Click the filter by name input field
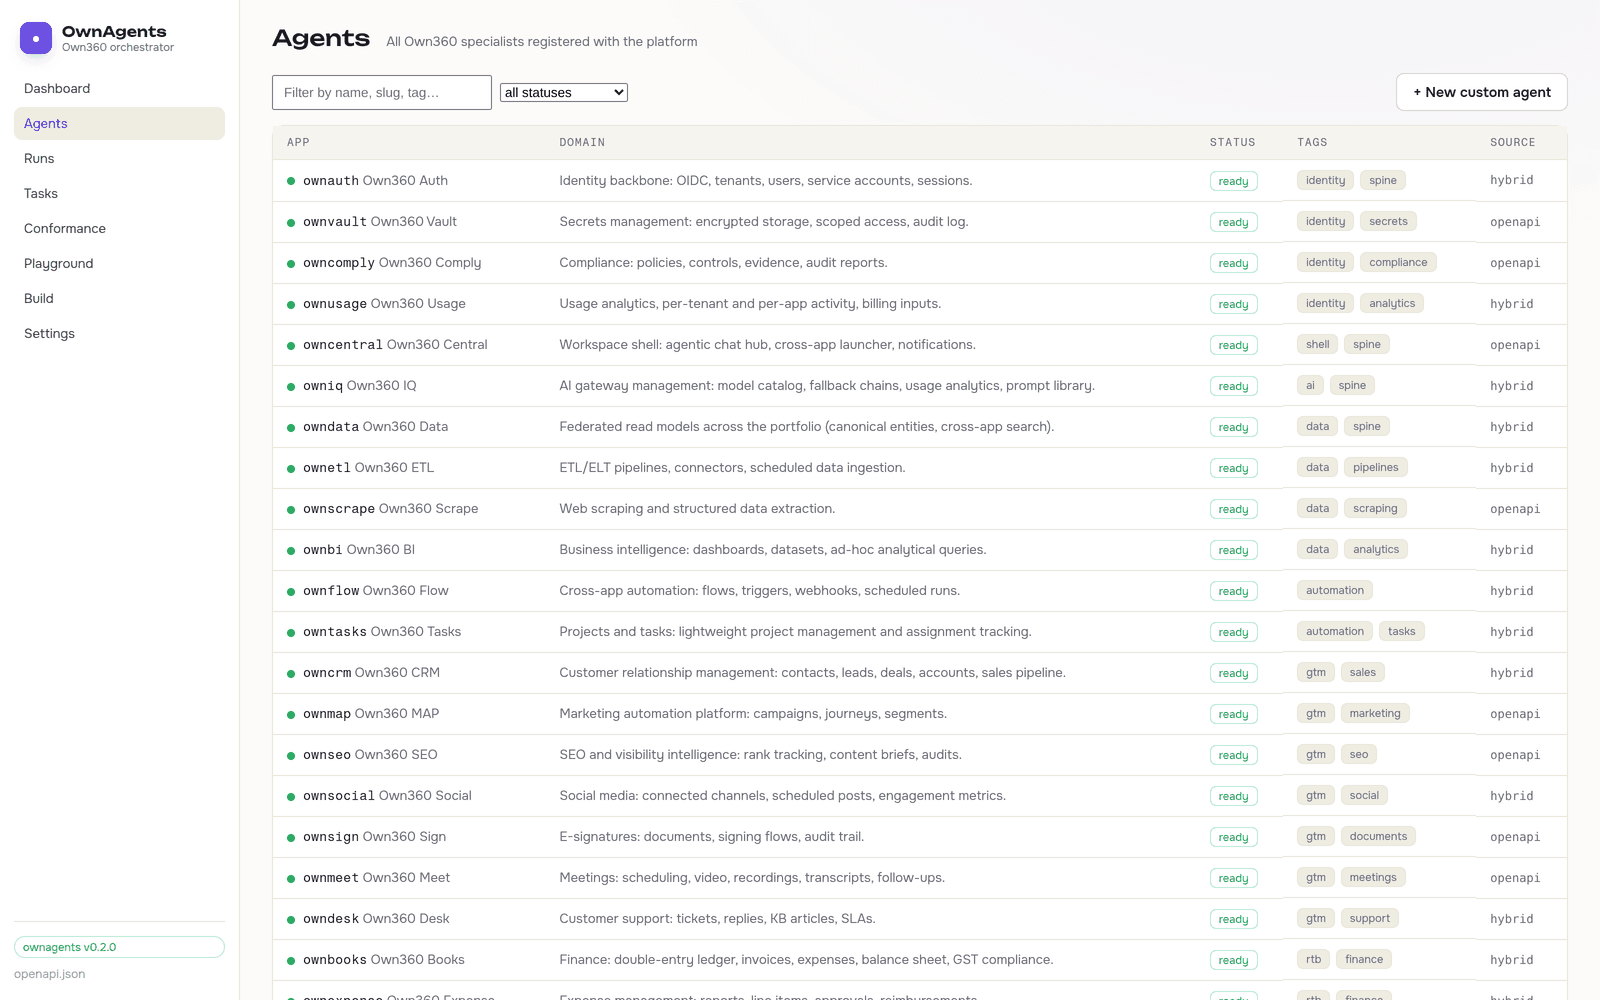The width and height of the screenshot is (1600, 1000). pos(382,93)
